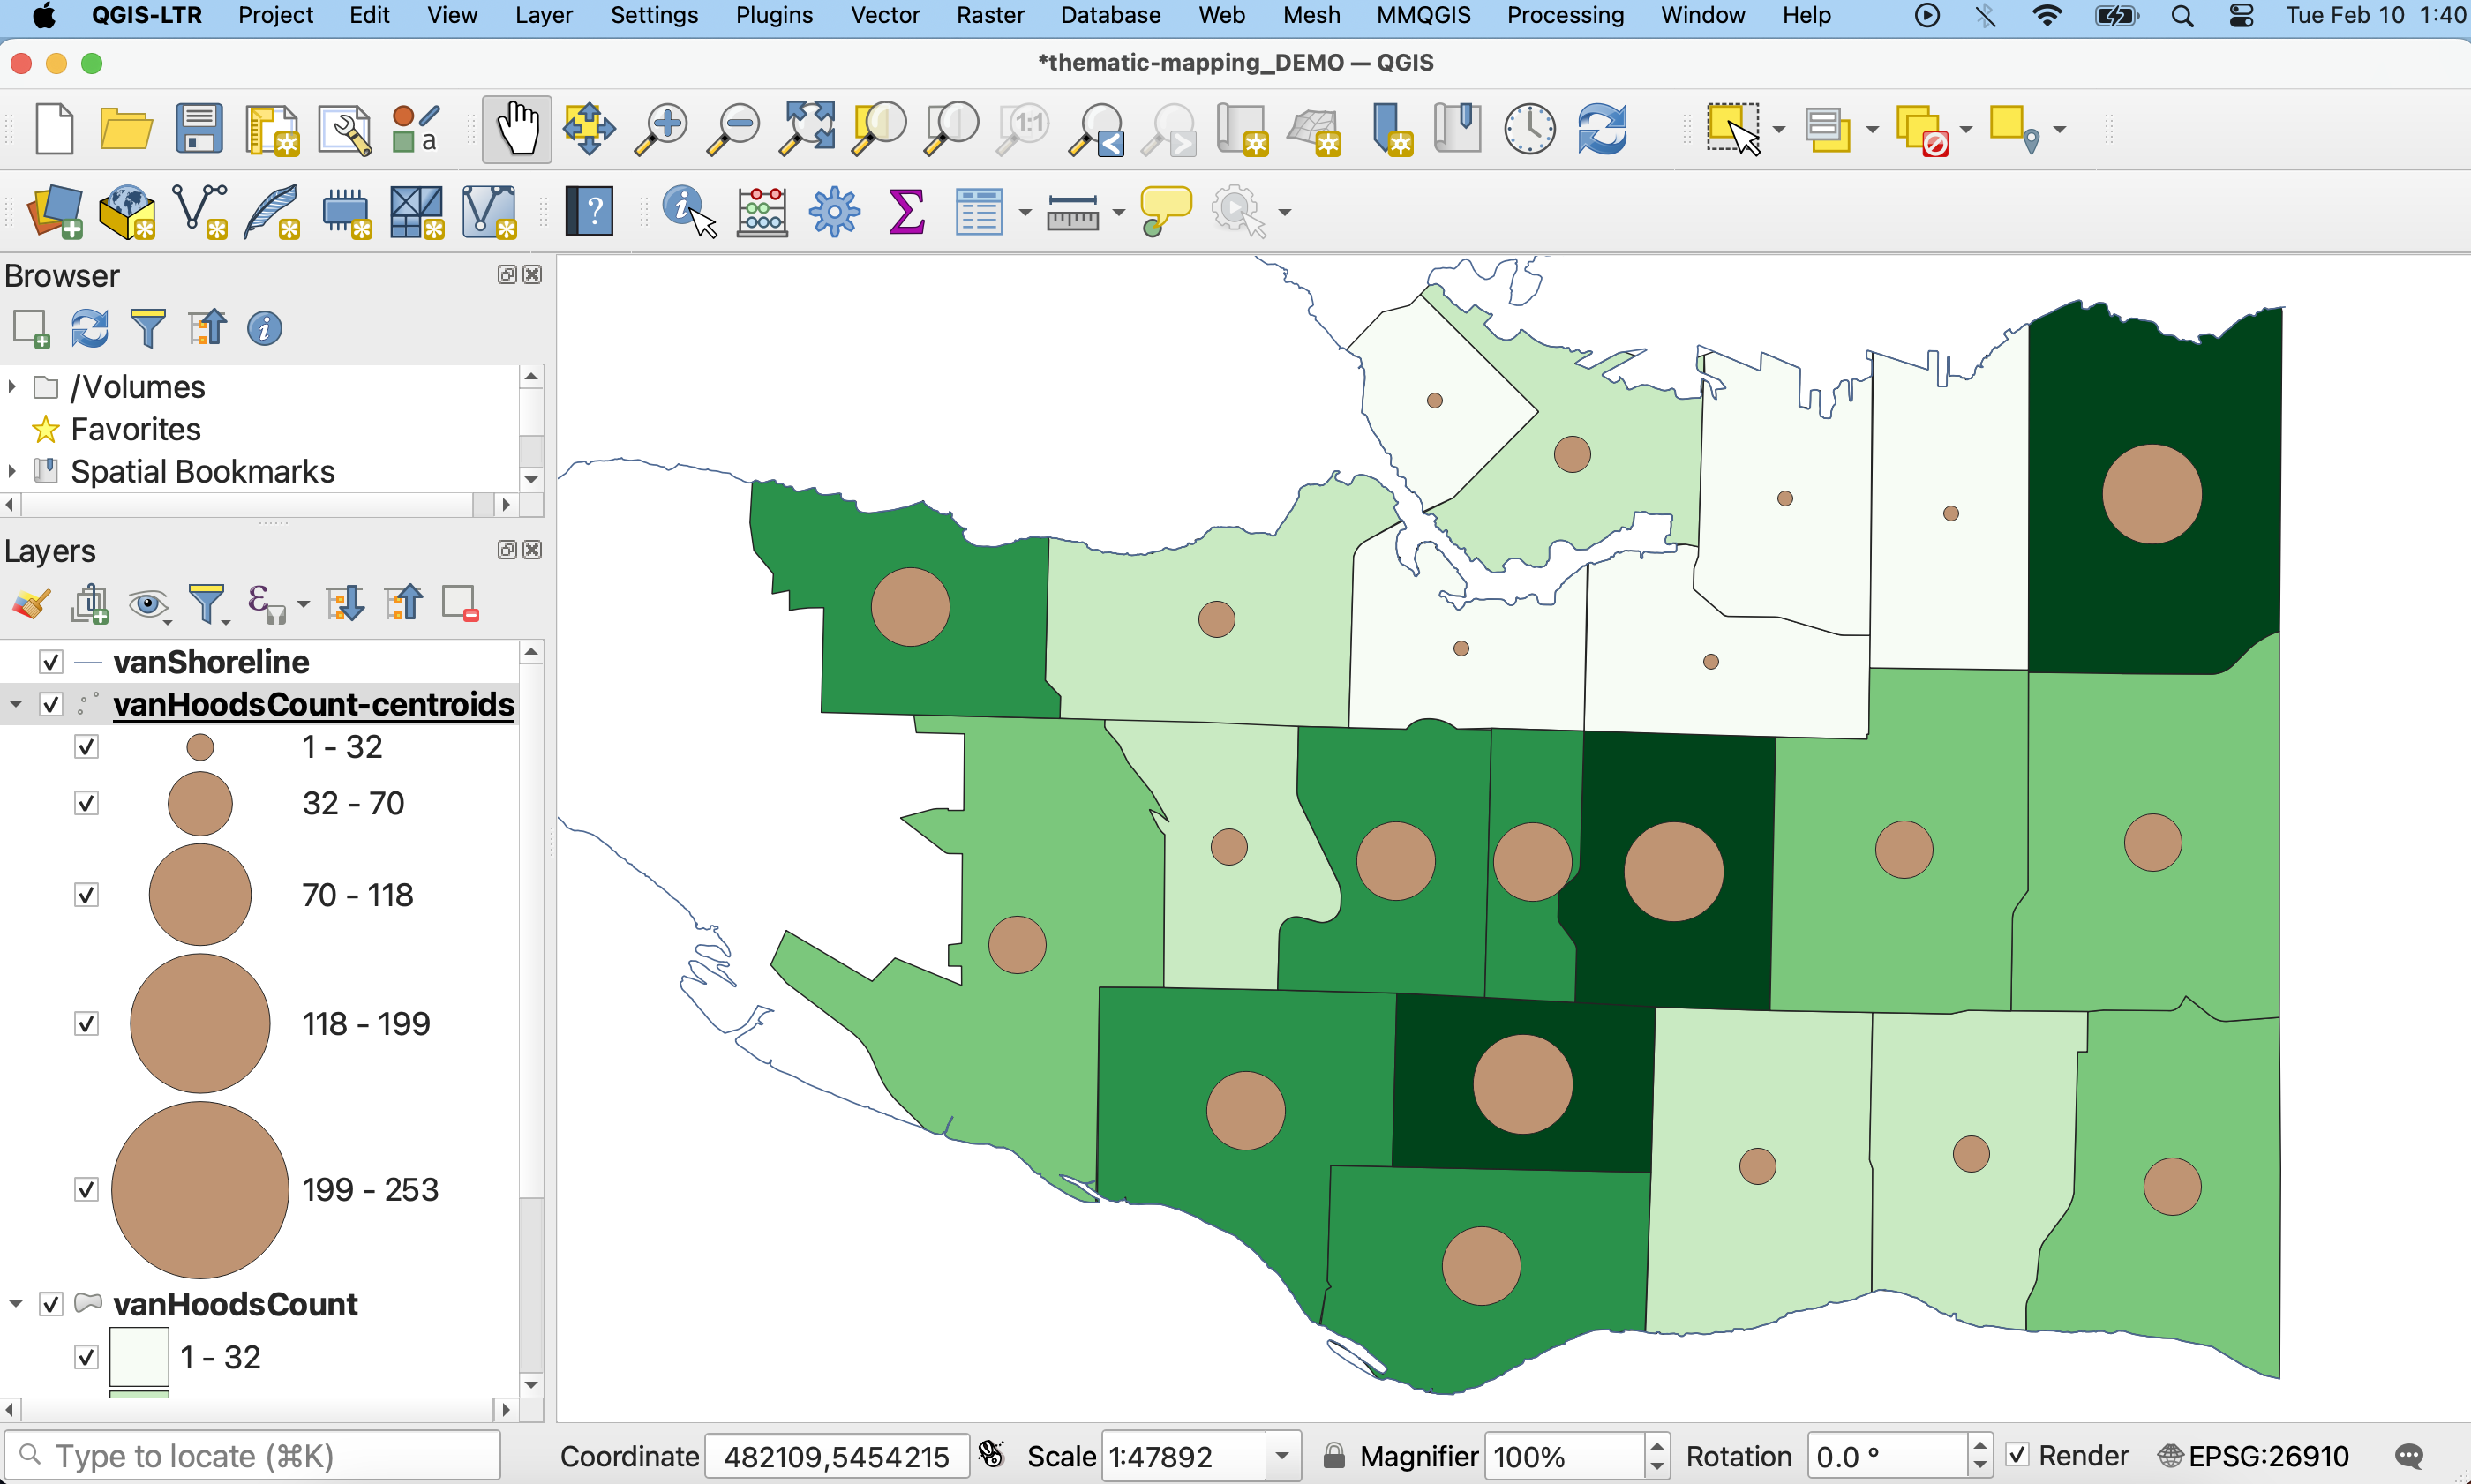Viewport: 2471px width, 1484px height.
Task: Click the Refresh map canvas icon
Action: point(1602,129)
